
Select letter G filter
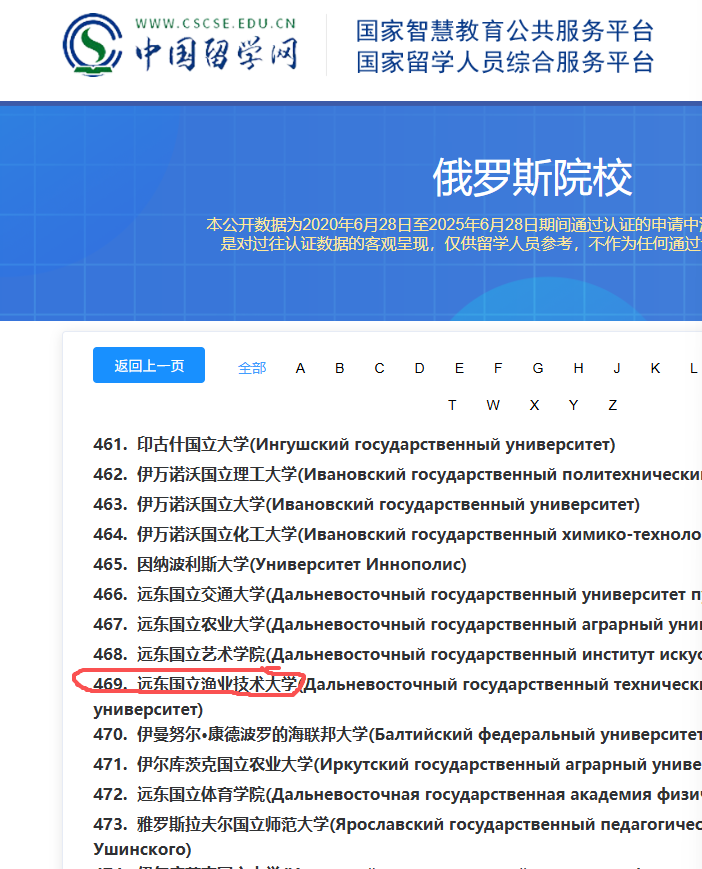tap(538, 368)
